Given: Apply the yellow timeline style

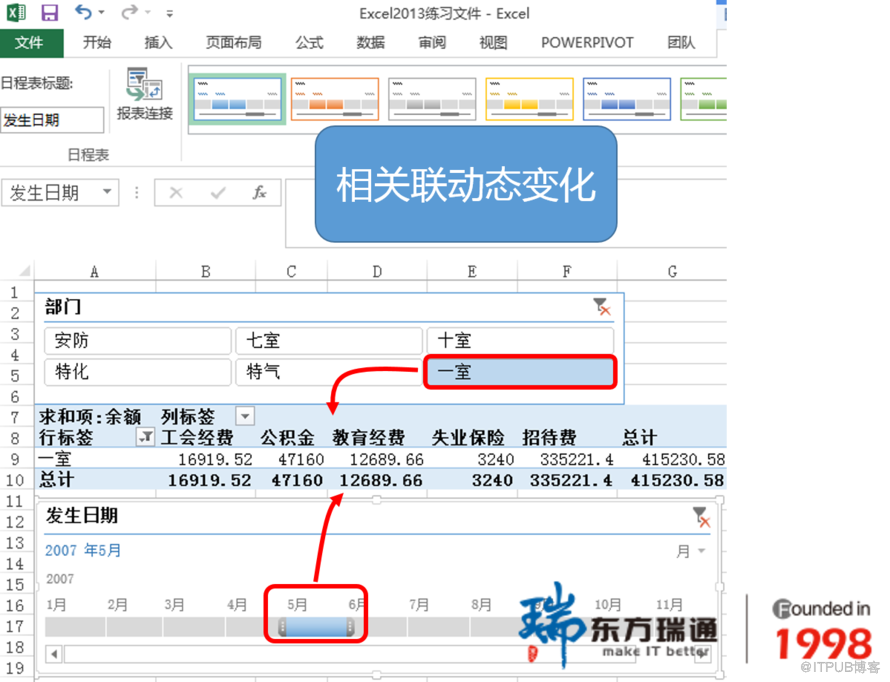Looking at the screenshot, I should click(x=530, y=99).
